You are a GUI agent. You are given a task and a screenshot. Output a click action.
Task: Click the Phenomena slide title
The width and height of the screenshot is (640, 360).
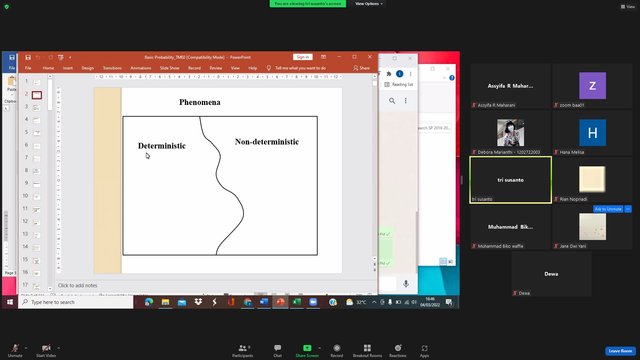(200, 102)
